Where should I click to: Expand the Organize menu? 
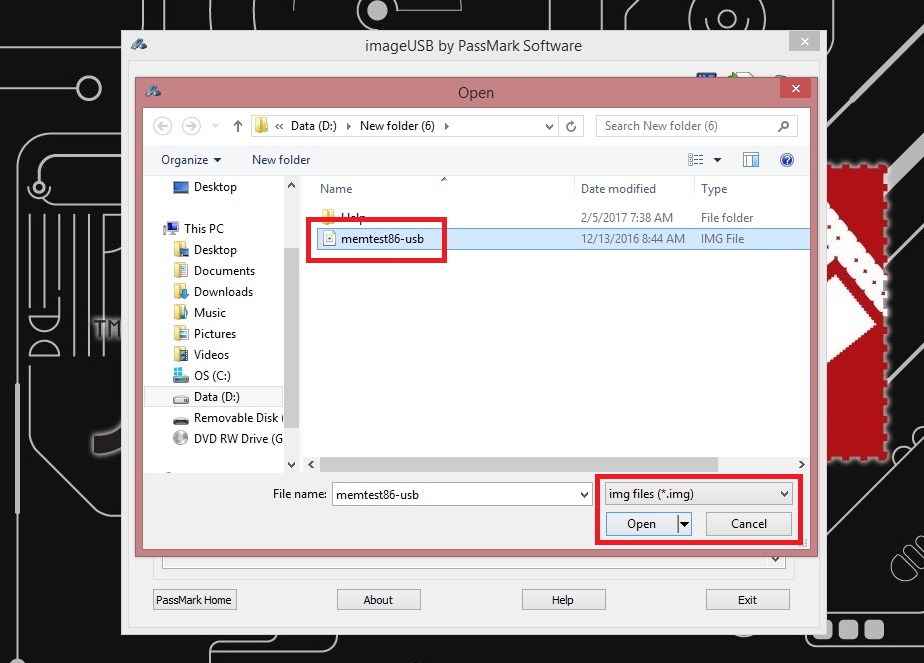(191, 160)
